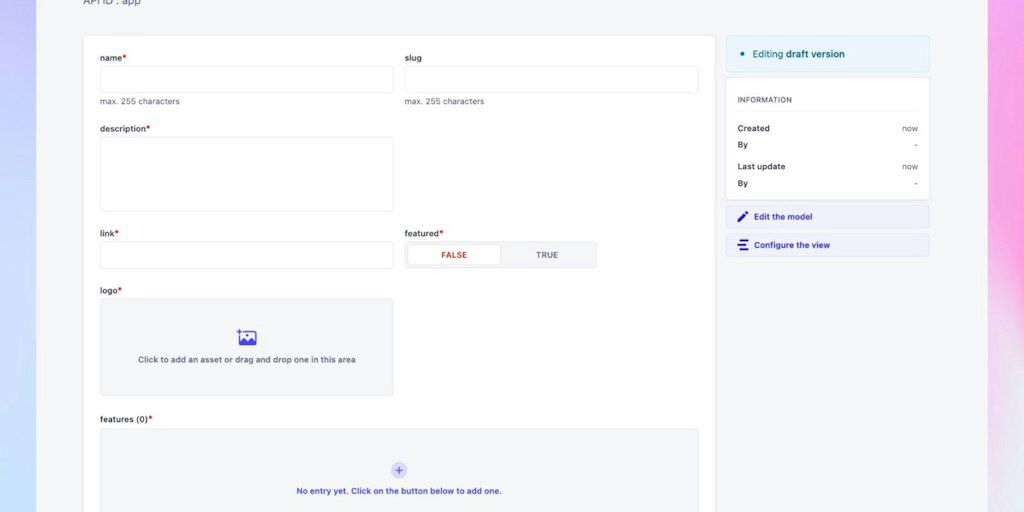The height and width of the screenshot is (512, 1024).
Task: Click the INFORMATION heading
Action: coord(764,100)
